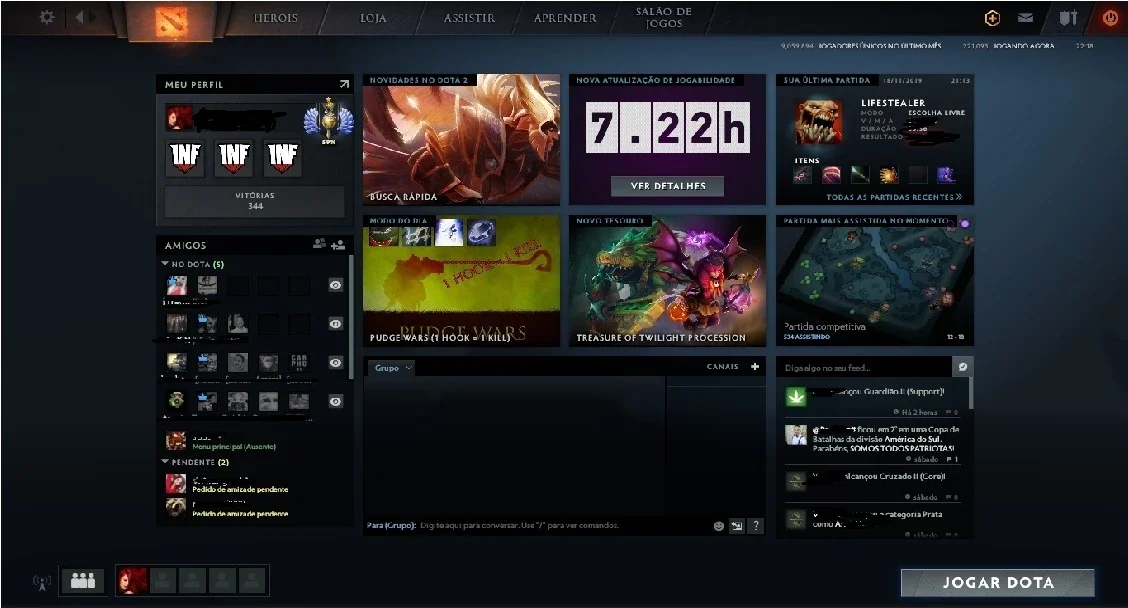
Task: Click the 'Menu principal (Ausente)' friend
Action: 255,440
